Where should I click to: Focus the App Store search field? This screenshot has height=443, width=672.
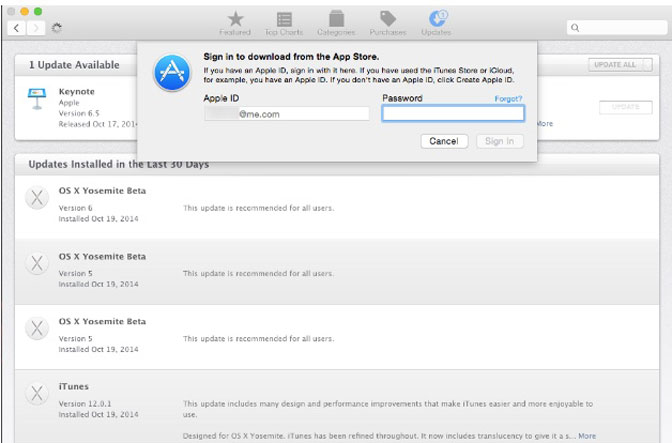point(617,28)
